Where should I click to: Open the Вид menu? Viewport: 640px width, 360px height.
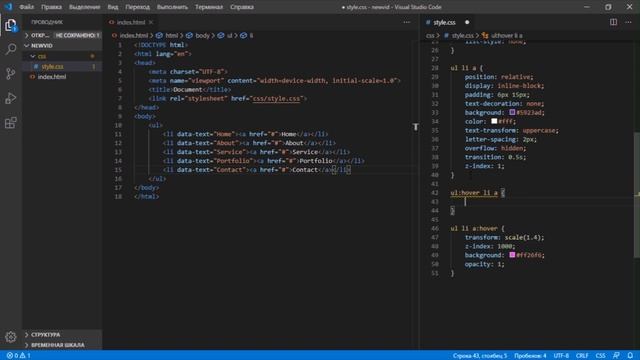(113, 7)
